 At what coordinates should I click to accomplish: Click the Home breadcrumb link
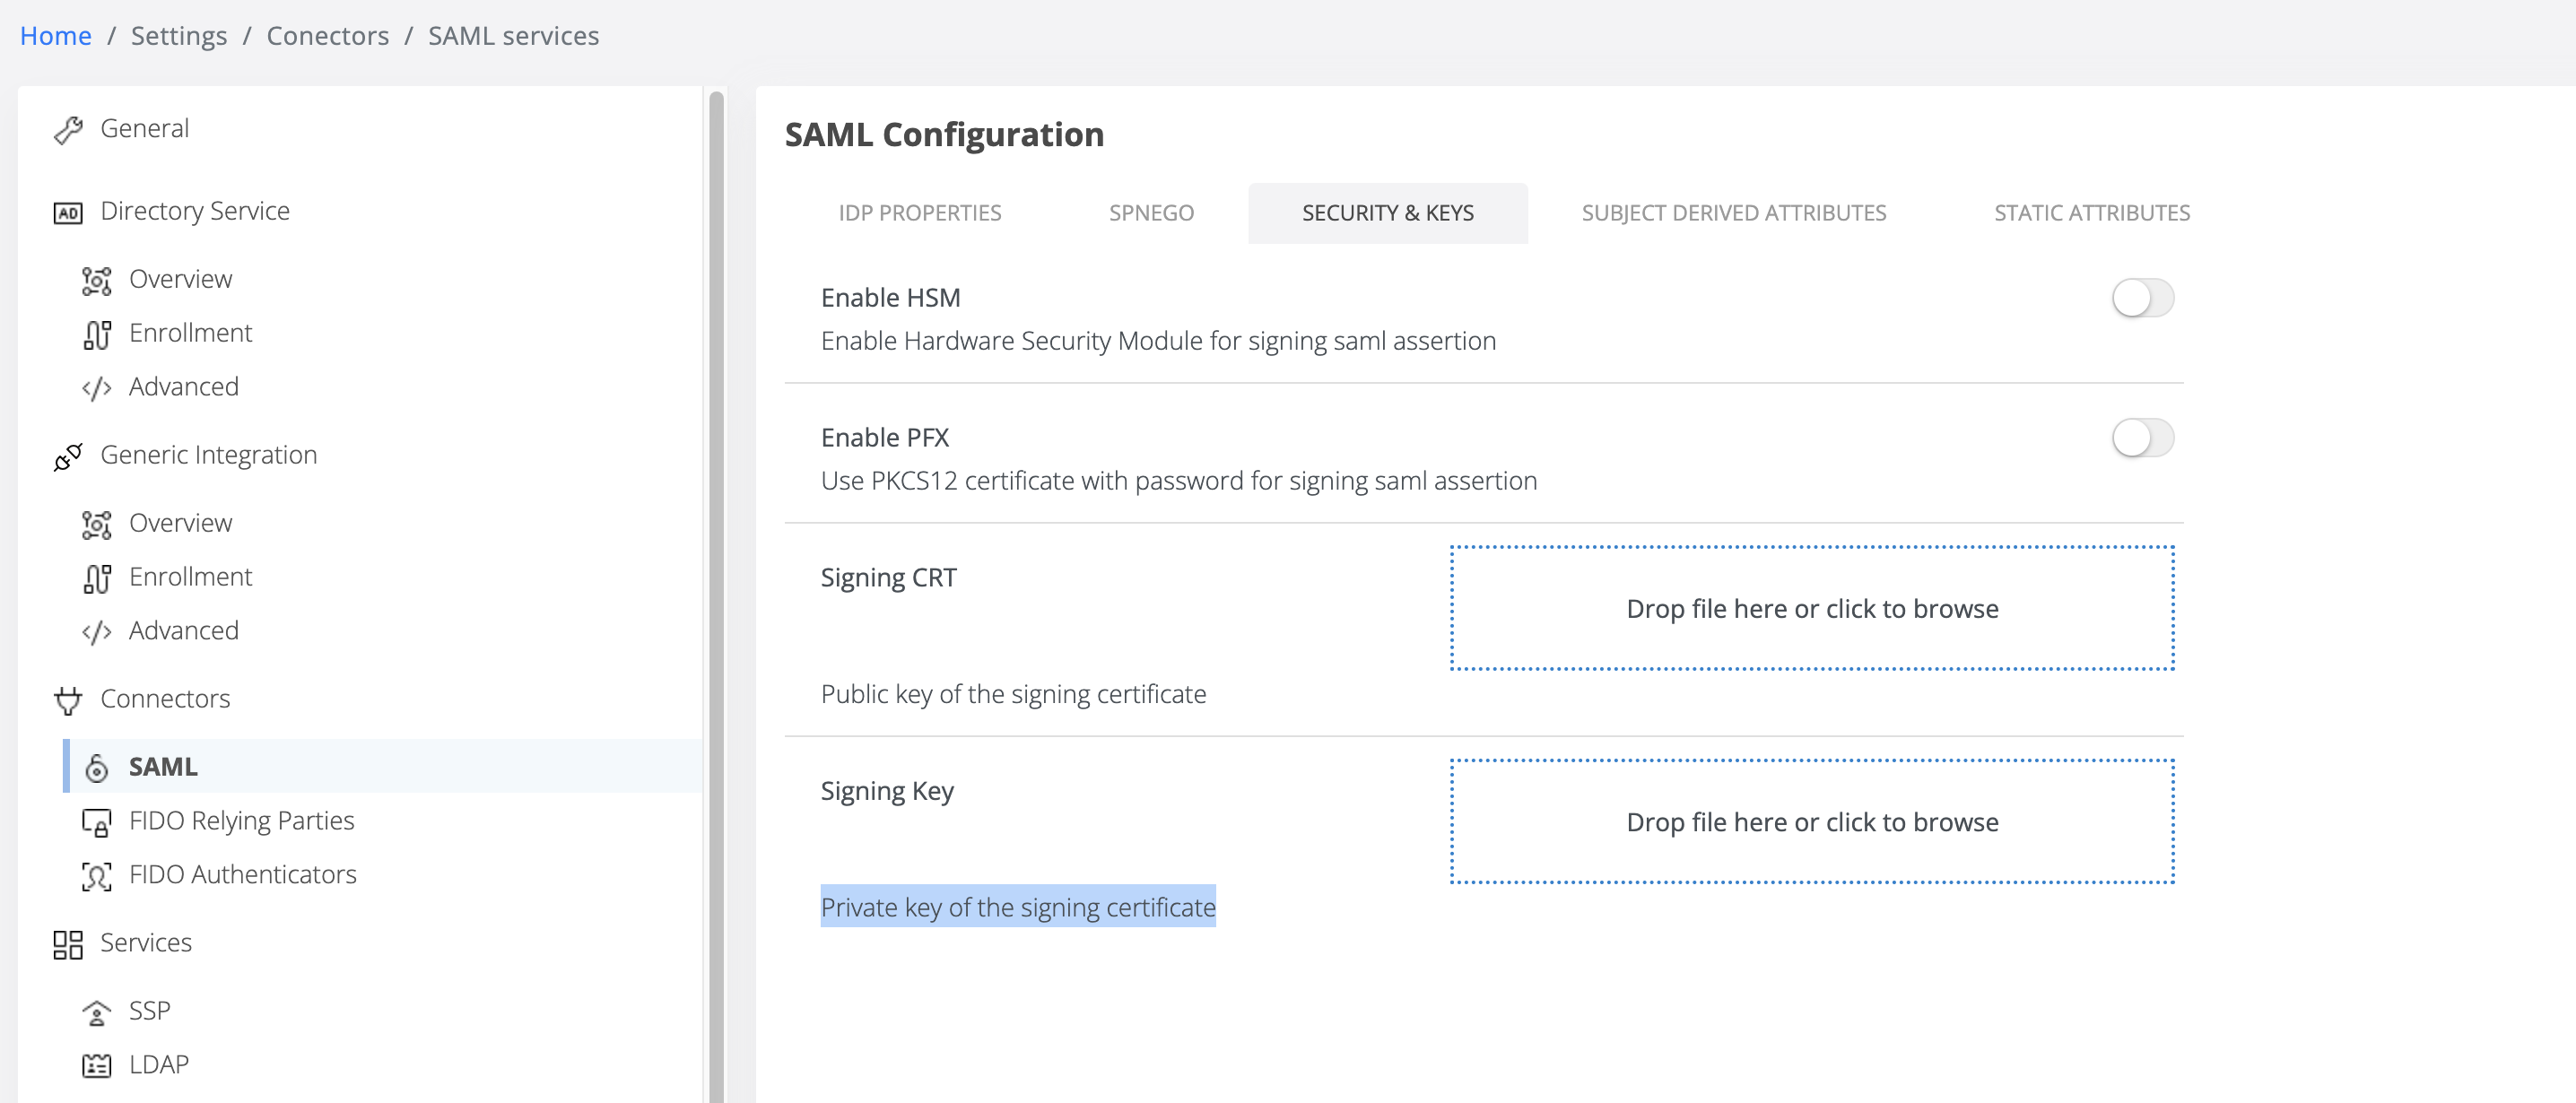coord(56,36)
